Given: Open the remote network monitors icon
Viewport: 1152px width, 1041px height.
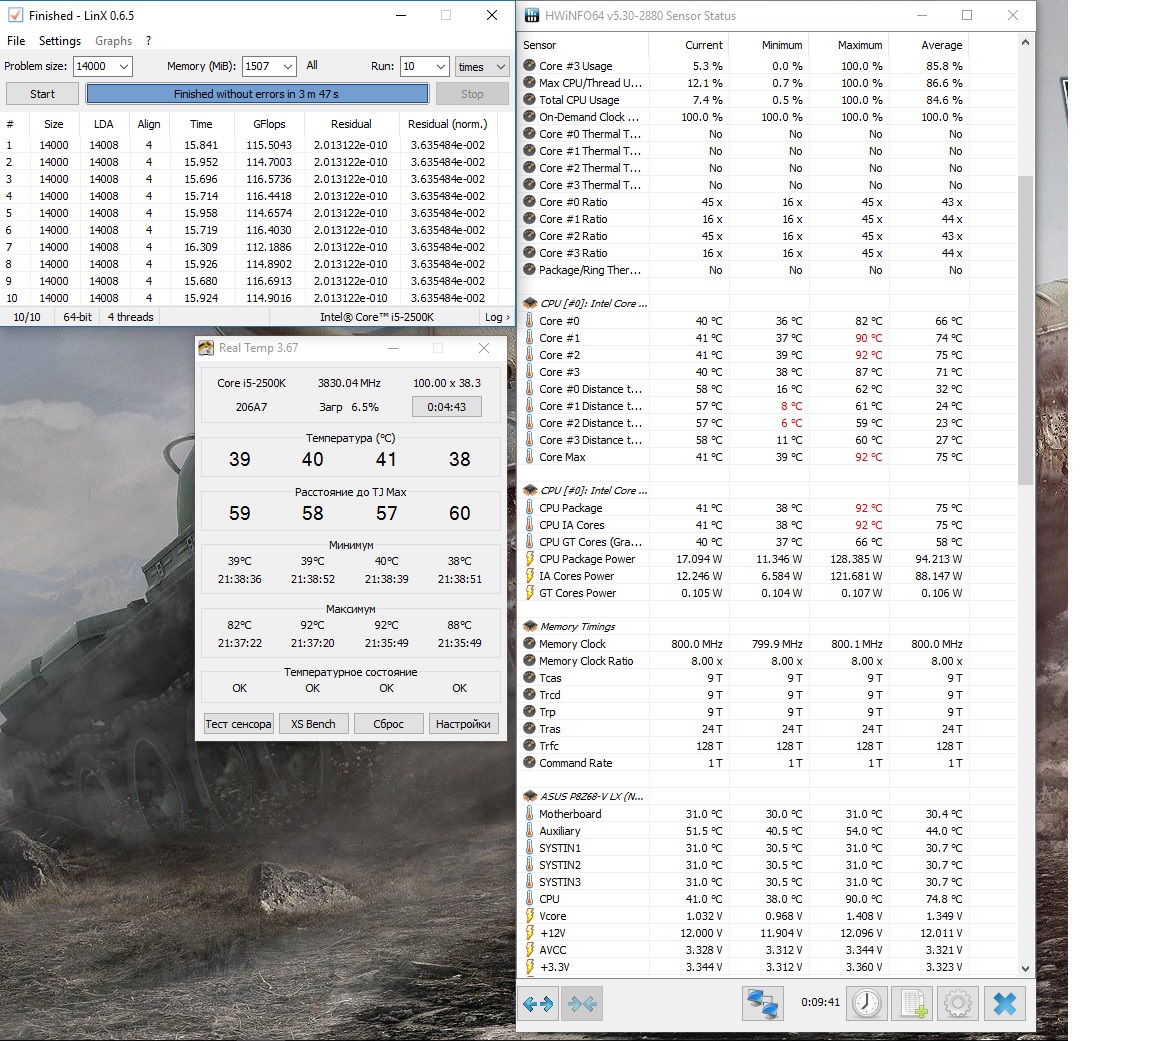Looking at the screenshot, I should click(762, 1003).
